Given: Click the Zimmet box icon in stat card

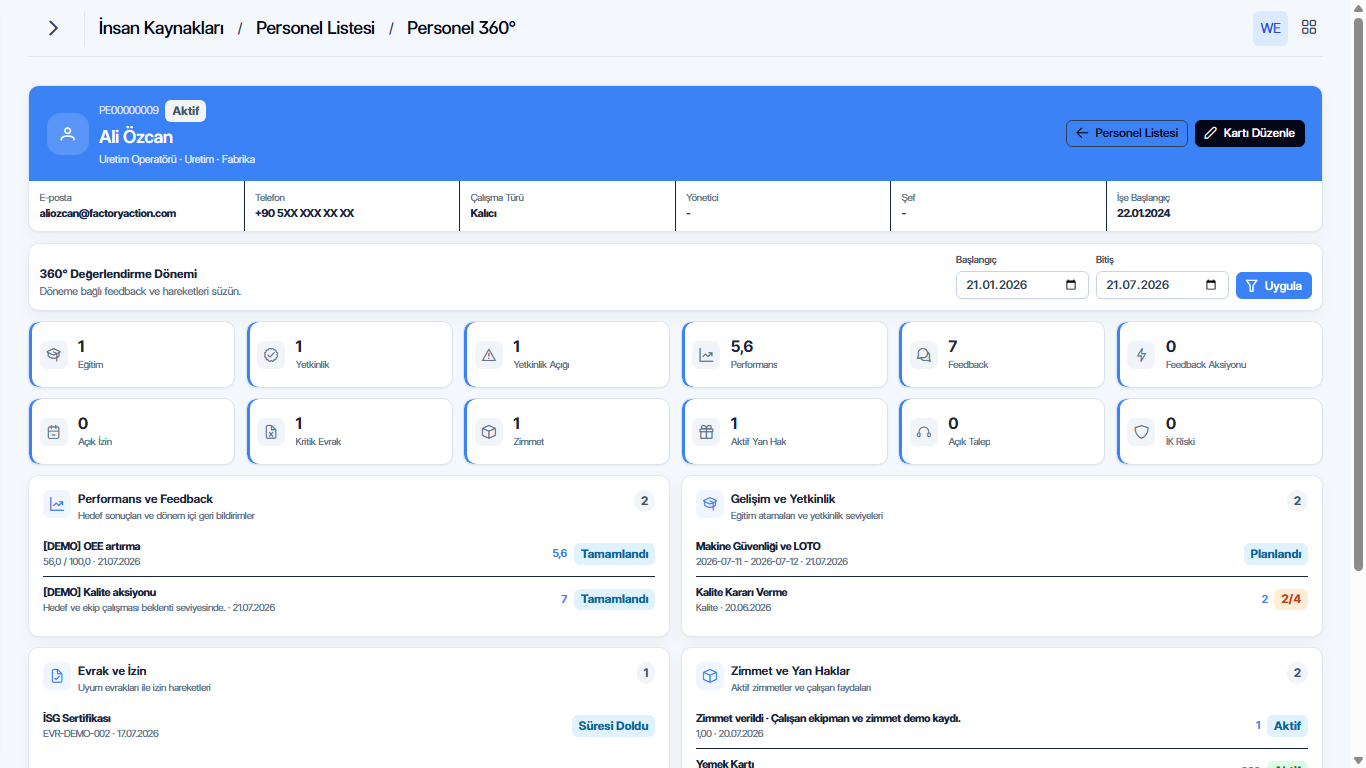Looking at the screenshot, I should tap(489, 432).
